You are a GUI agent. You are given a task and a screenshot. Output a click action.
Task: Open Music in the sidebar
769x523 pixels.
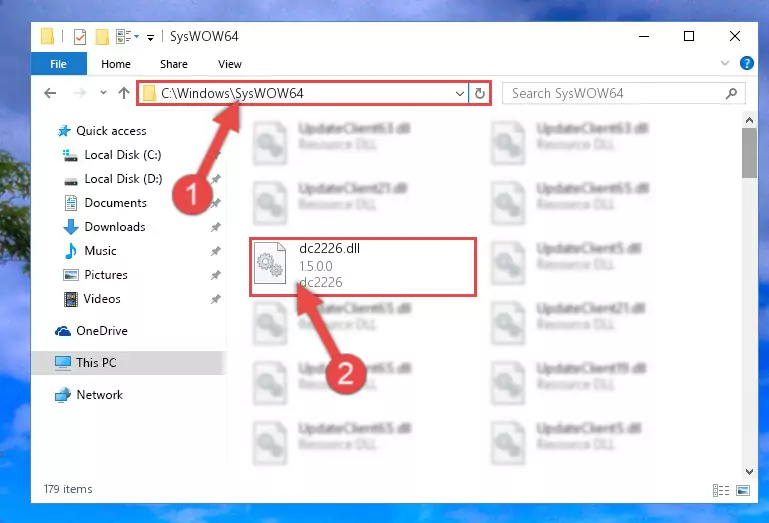tap(100, 251)
